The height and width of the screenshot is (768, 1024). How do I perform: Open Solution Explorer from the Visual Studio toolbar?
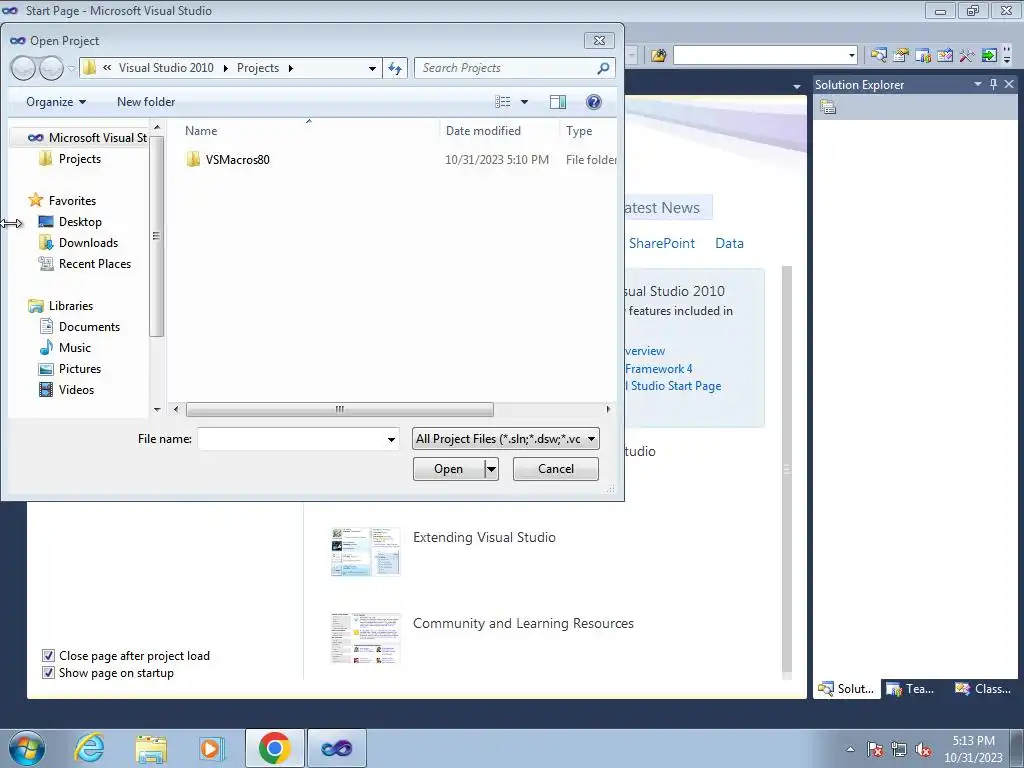coord(879,56)
